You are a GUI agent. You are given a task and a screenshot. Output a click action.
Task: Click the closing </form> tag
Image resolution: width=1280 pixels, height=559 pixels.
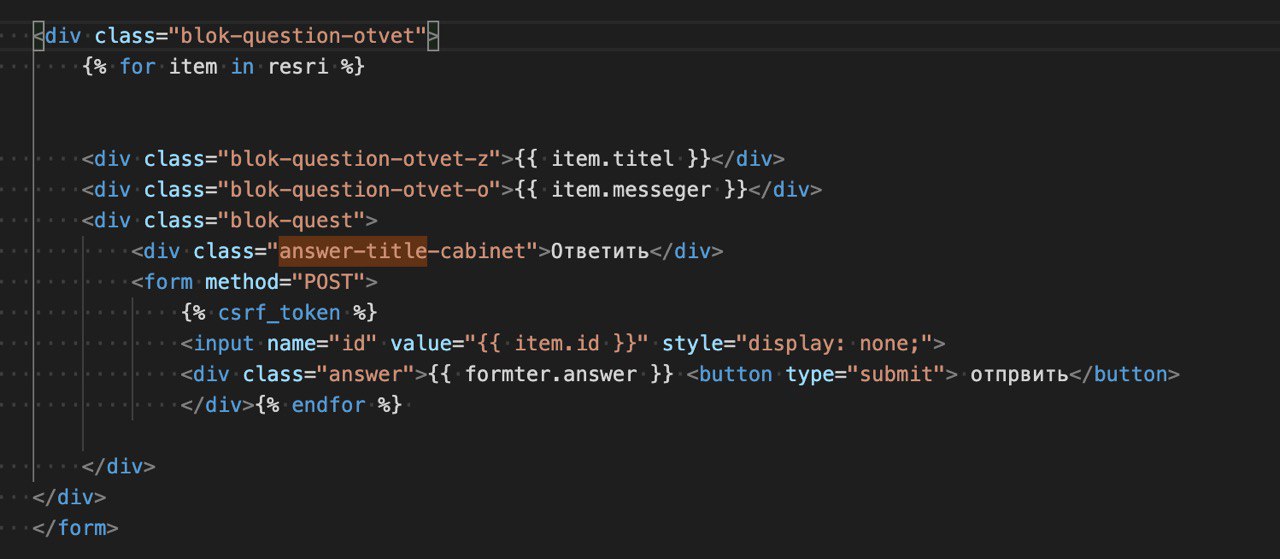pyautogui.click(x=76, y=528)
